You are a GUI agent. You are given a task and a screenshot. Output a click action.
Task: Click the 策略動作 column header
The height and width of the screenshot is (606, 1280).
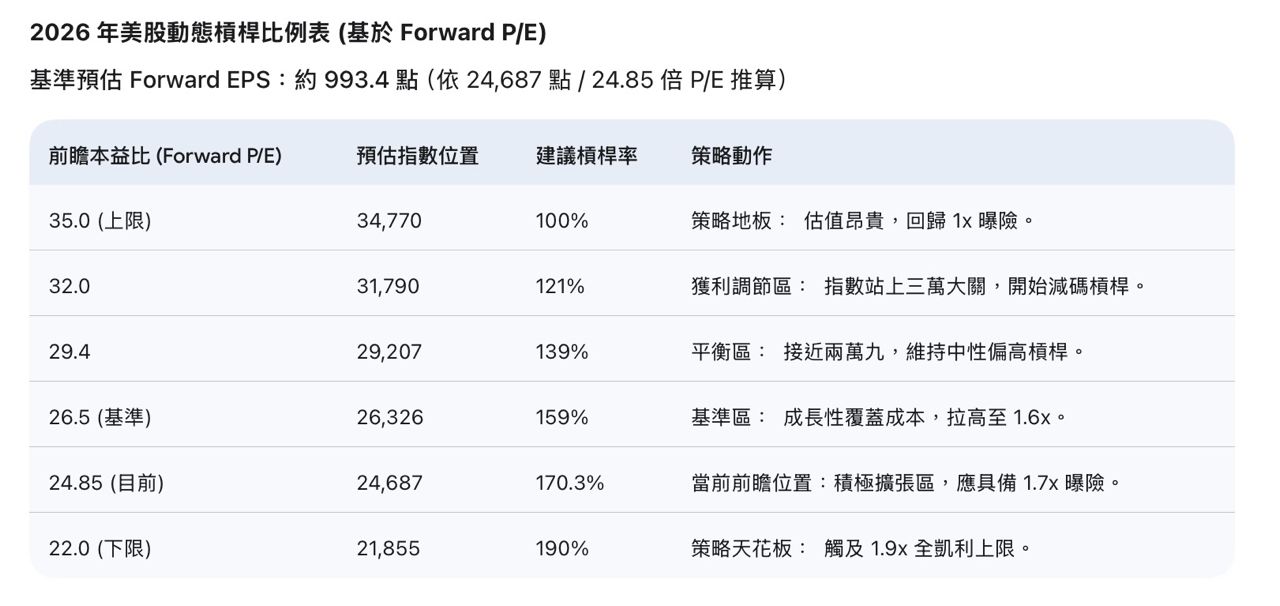point(731,156)
